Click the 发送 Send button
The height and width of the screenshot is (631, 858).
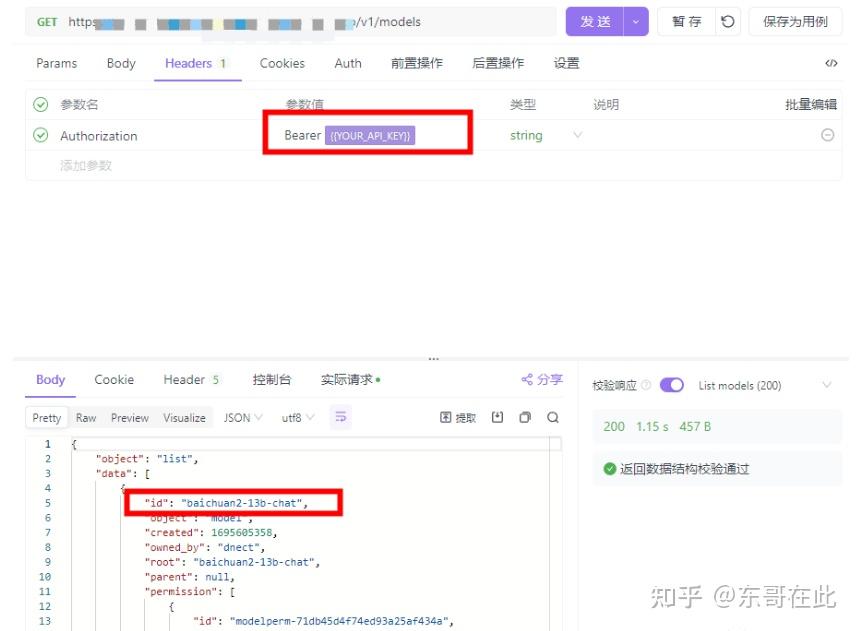click(597, 20)
